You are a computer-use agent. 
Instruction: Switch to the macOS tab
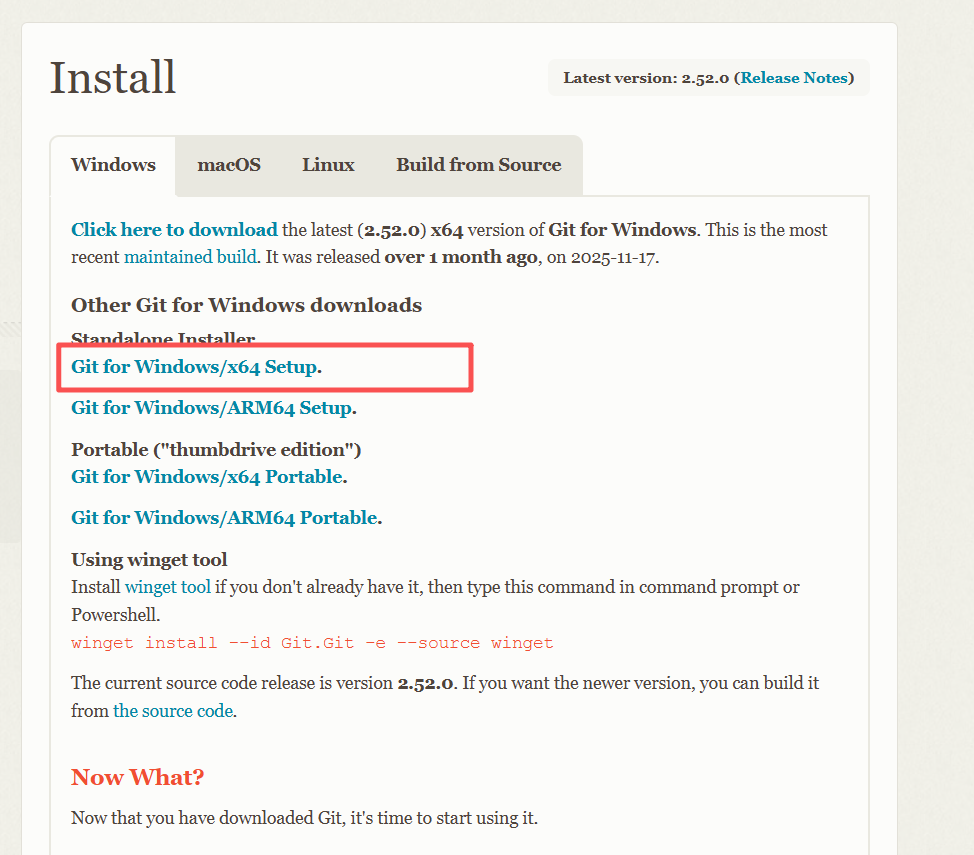coord(229,165)
